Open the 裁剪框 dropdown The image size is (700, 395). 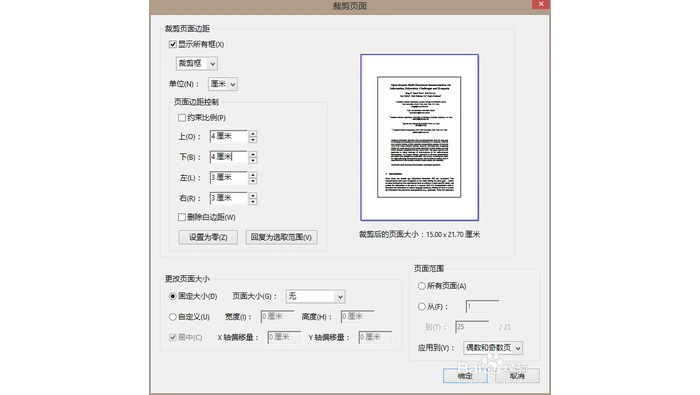196,63
